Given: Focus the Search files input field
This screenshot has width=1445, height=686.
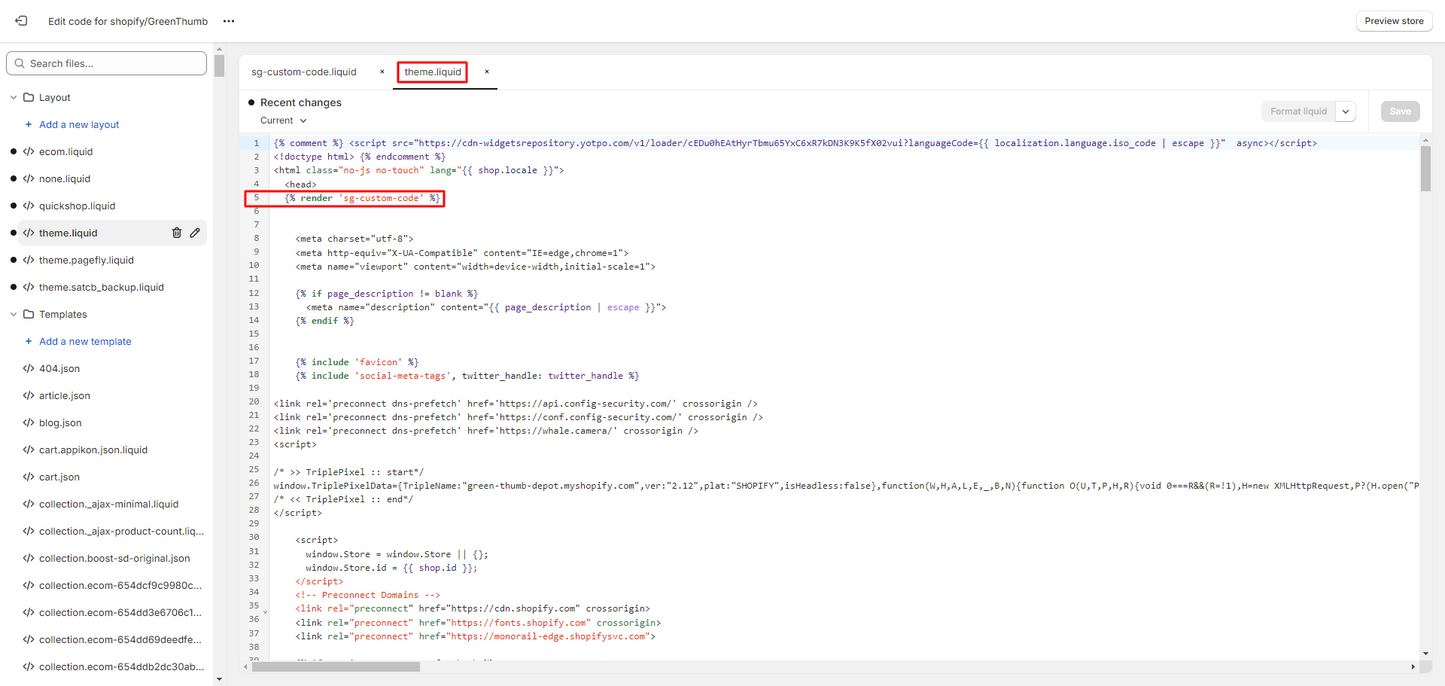Looking at the screenshot, I should [x=107, y=63].
